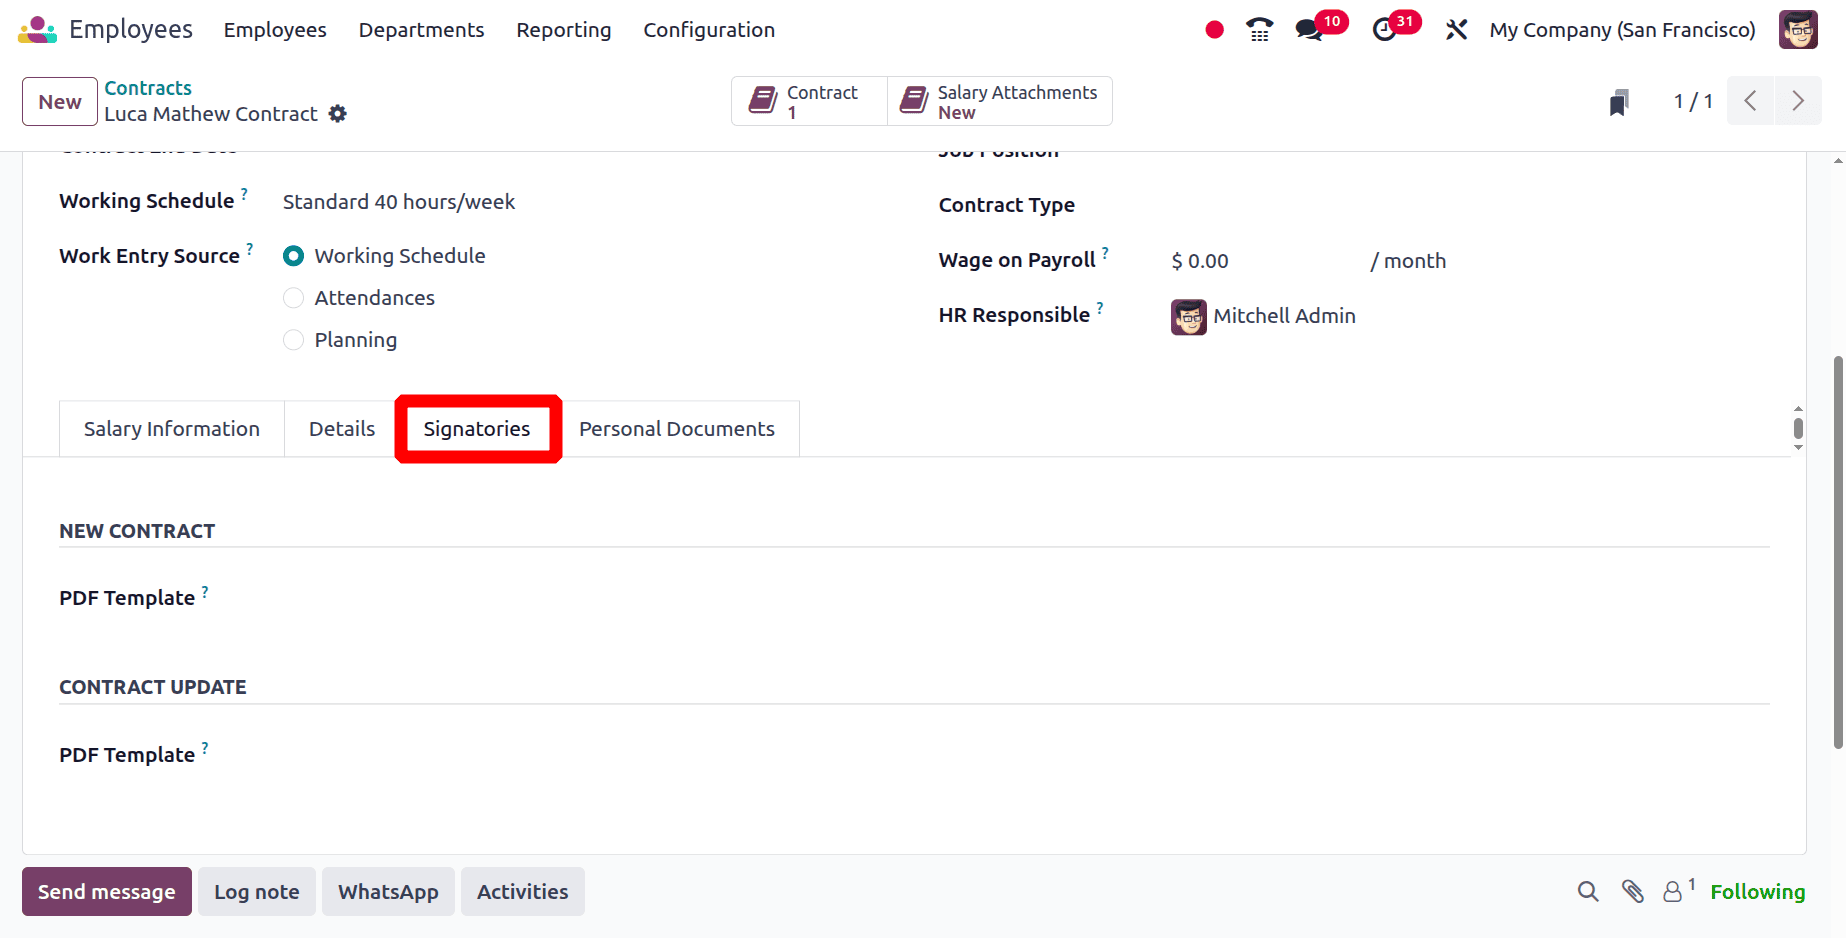
Task: Click the red recording indicator dot
Action: click(1214, 30)
